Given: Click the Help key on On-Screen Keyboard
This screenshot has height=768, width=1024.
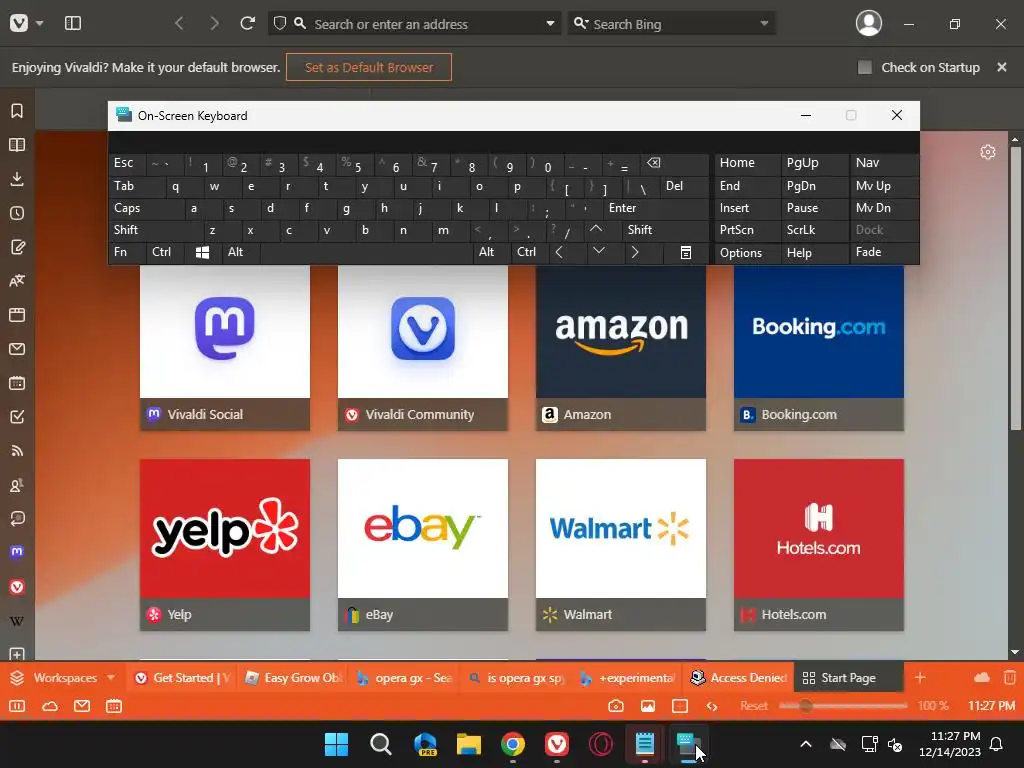Looking at the screenshot, I should (x=814, y=252).
